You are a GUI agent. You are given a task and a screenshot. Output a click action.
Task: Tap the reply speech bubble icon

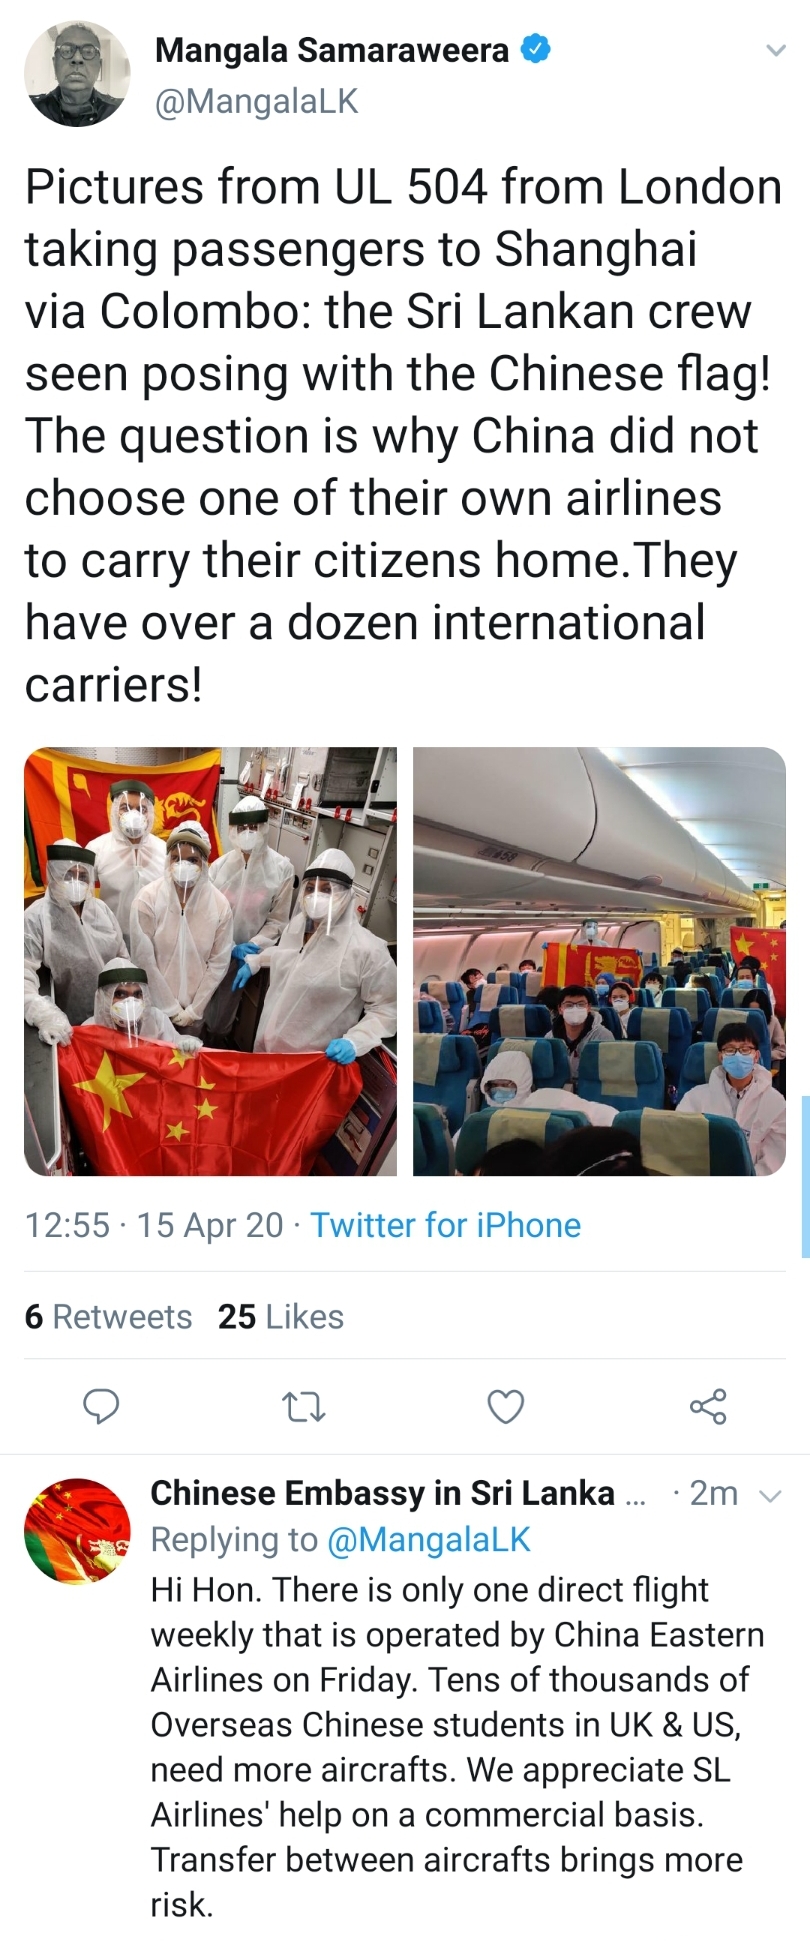coord(100,1406)
